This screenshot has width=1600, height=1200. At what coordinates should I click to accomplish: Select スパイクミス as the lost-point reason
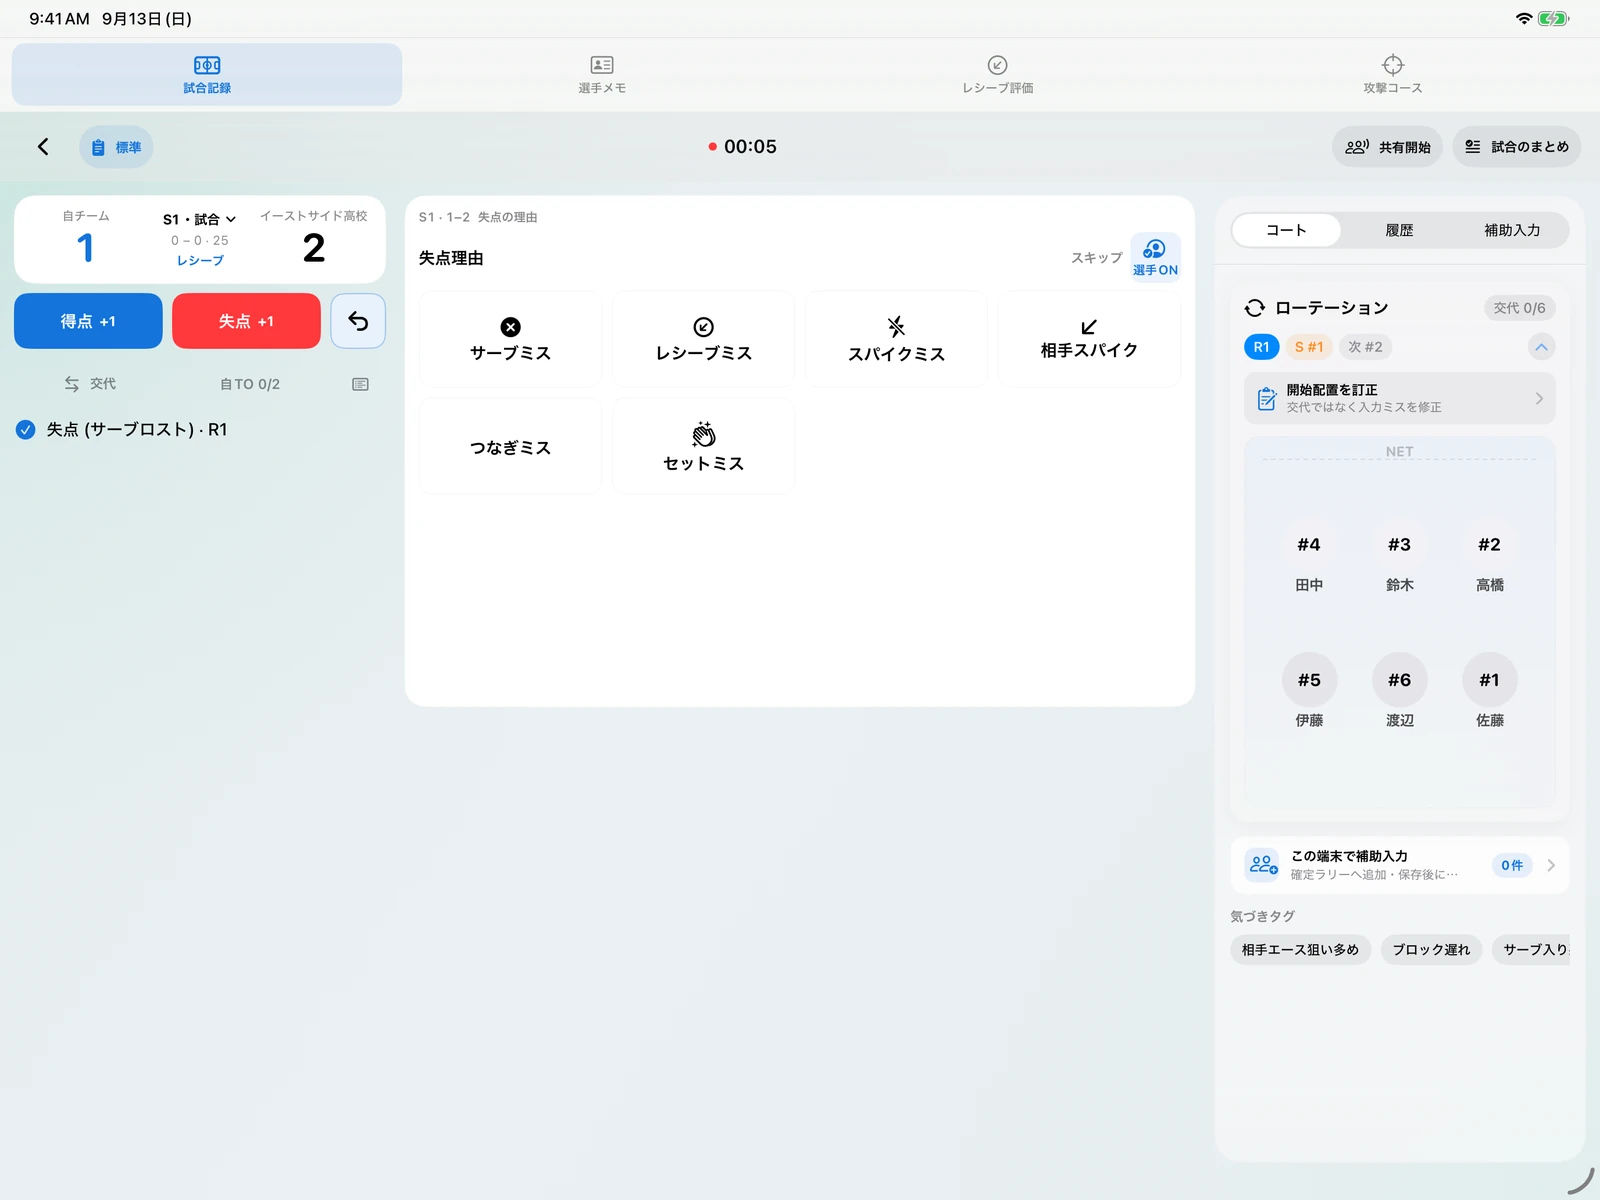[x=896, y=339]
